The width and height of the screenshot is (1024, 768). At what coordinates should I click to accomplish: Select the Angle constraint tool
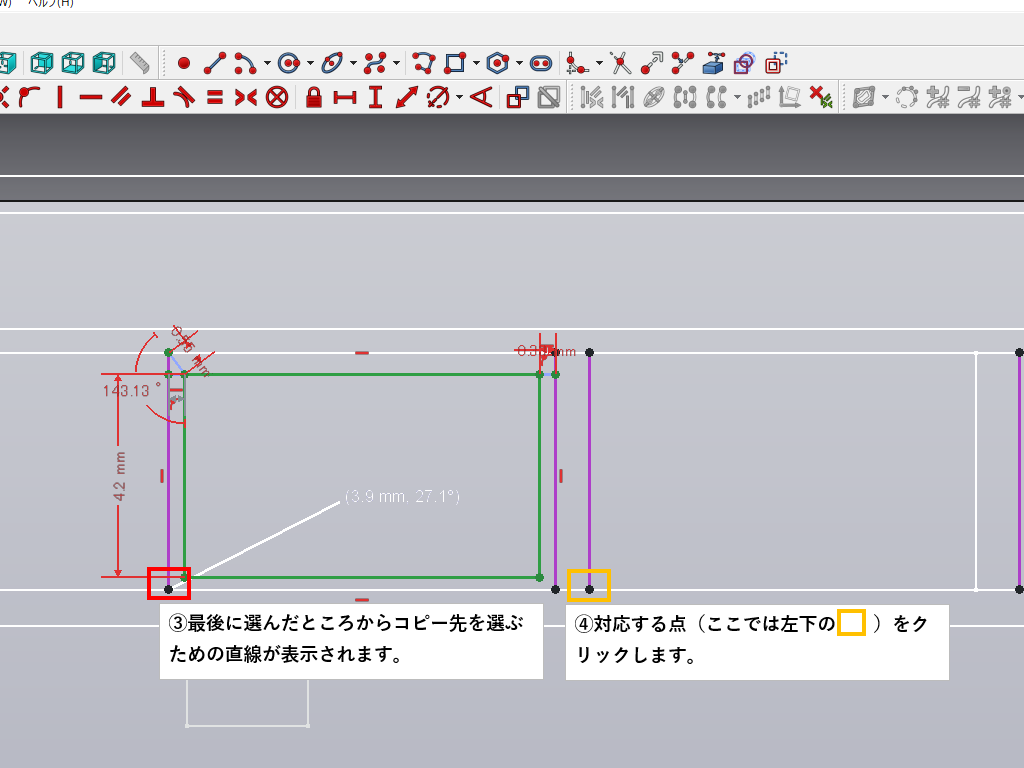[x=482, y=97]
